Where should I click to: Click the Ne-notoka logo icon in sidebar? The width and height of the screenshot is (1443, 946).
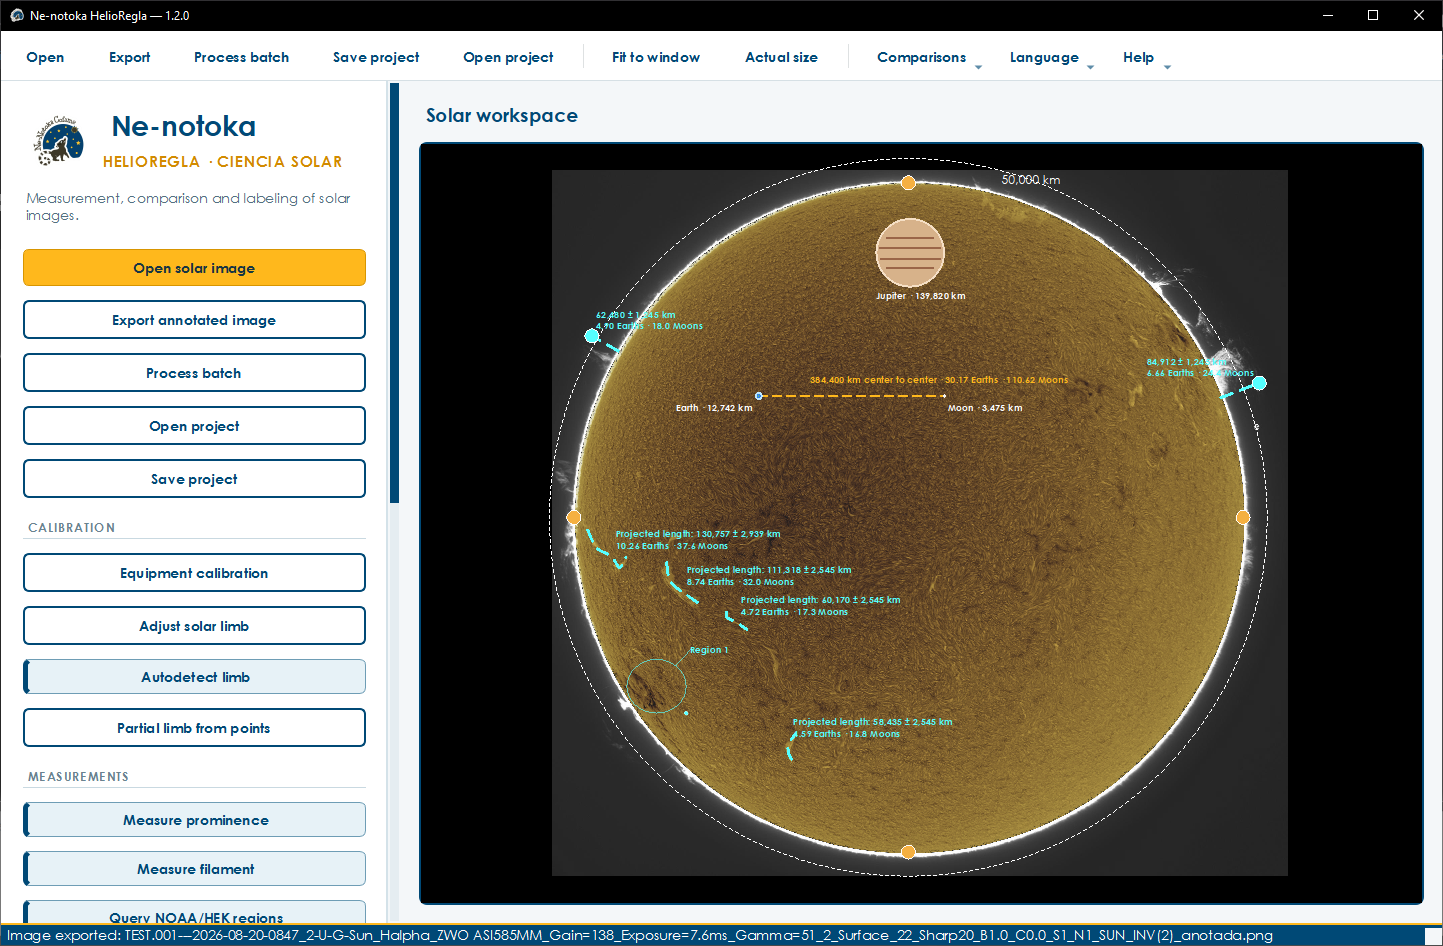(59, 141)
